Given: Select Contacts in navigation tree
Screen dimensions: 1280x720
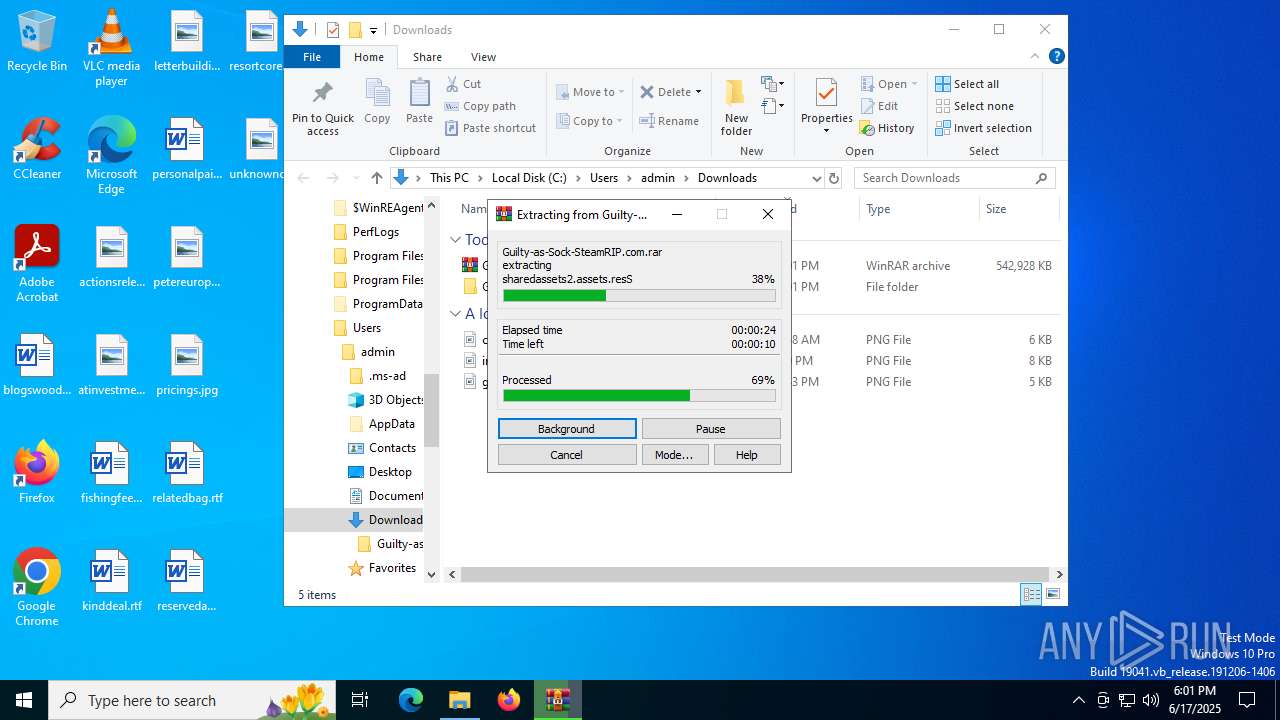Looking at the screenshot, I should click(382, 448).
